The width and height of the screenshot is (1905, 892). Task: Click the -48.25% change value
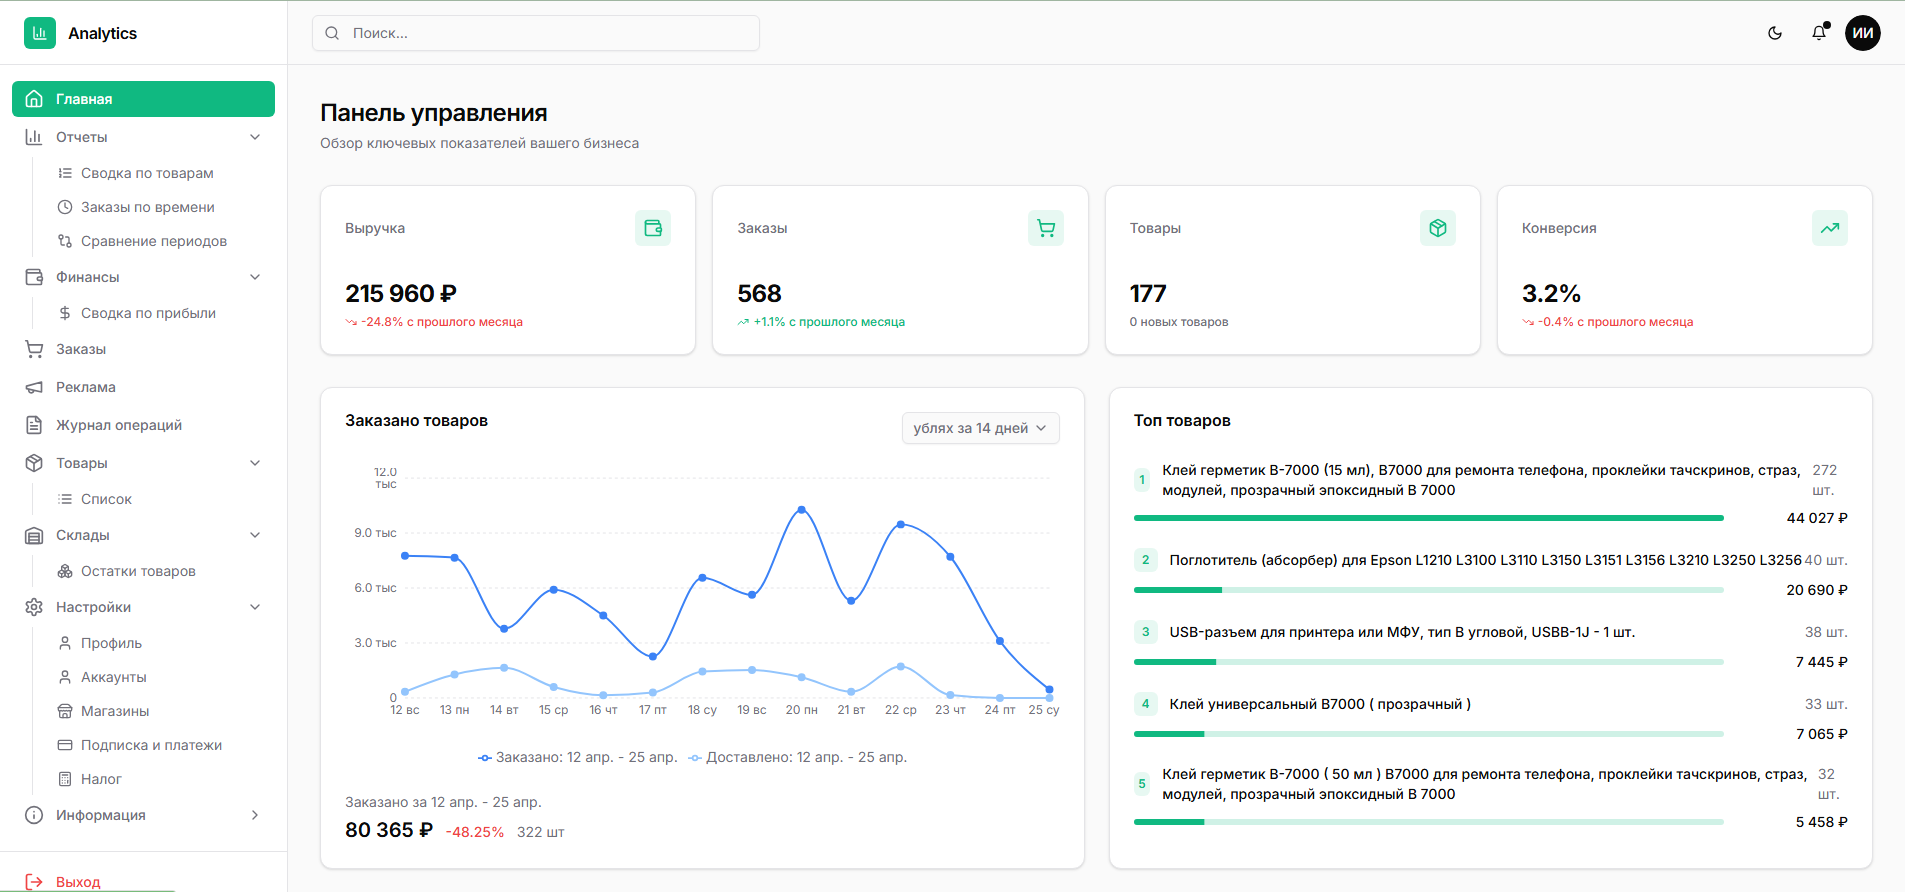pyautogui.click(x=475, y=832)
